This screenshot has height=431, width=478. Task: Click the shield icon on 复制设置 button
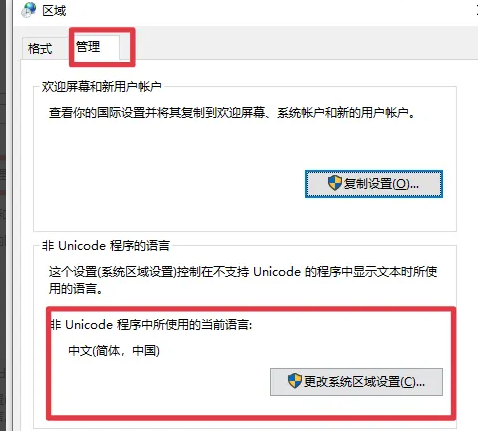point(335,183)
